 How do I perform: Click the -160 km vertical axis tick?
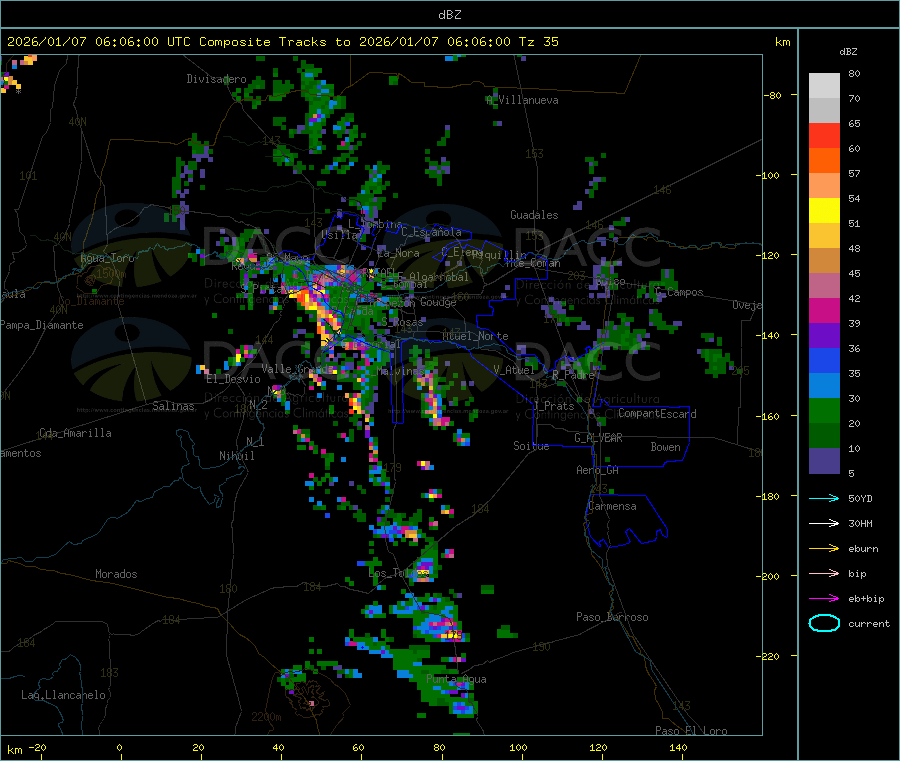point(767,416)
